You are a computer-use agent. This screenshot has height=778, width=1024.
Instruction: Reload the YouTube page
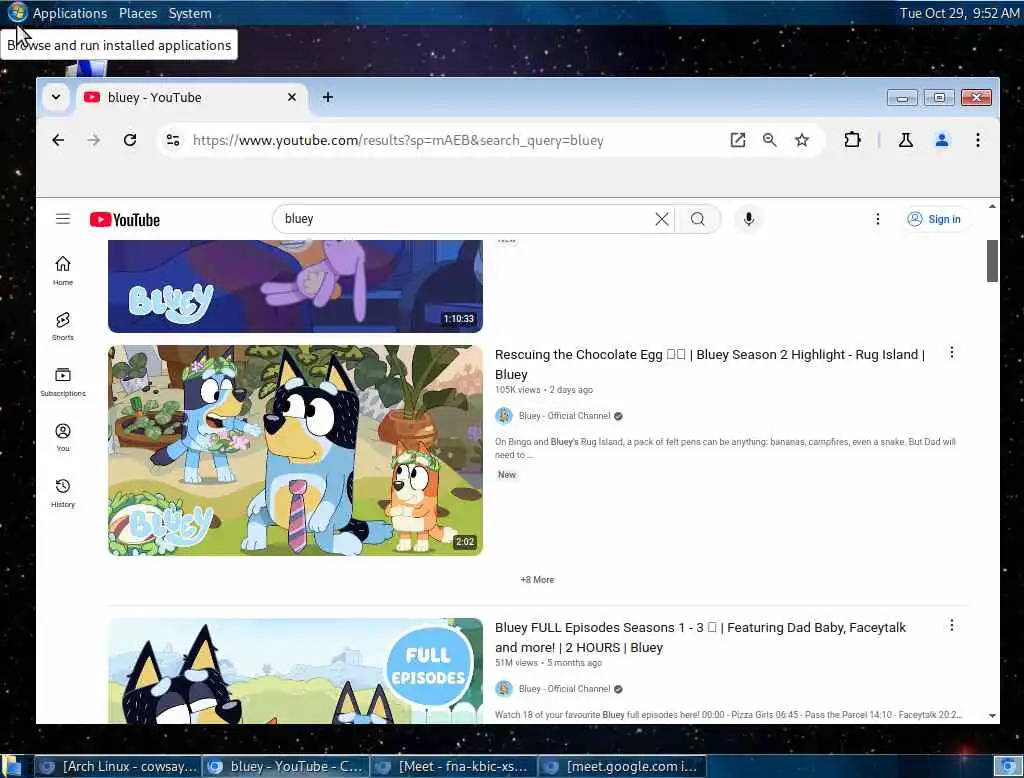130,140
